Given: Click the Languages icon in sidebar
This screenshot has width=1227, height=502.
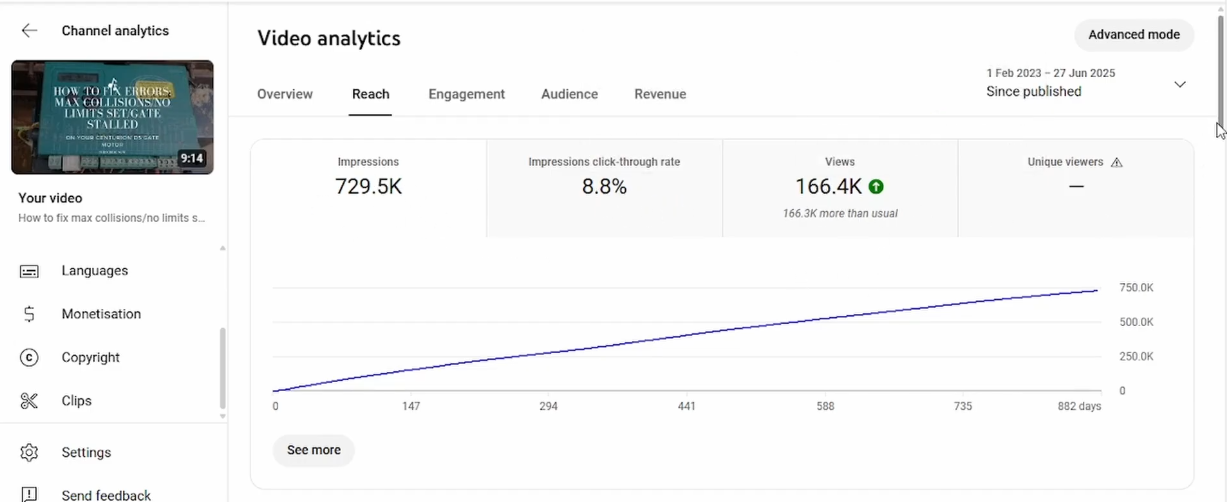Looking at the screenshot, I should 29,271.
